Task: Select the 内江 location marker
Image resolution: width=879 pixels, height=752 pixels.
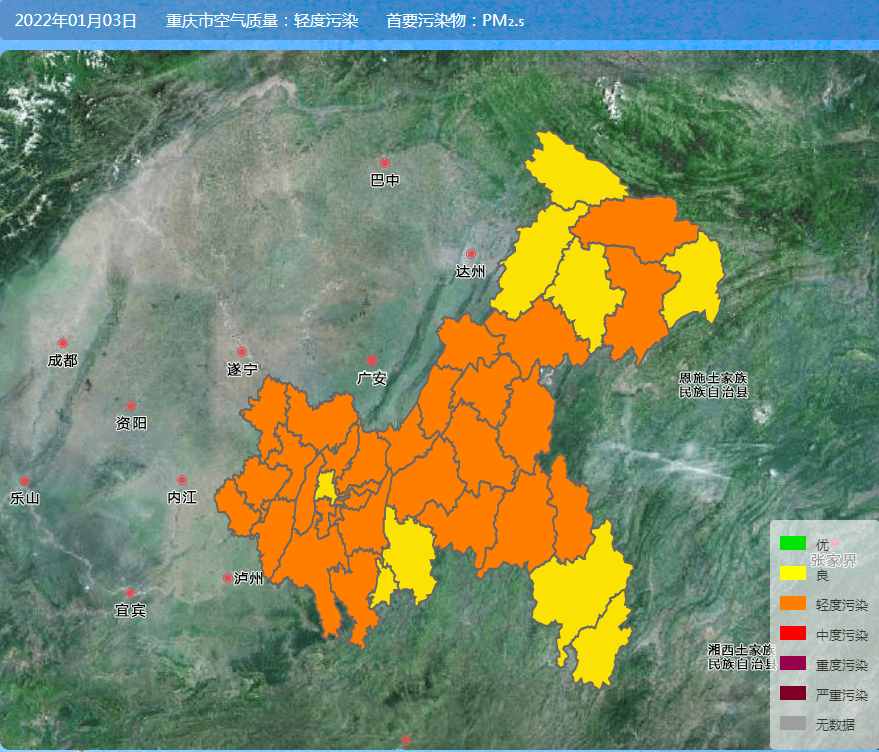Action: click(182, 481)
